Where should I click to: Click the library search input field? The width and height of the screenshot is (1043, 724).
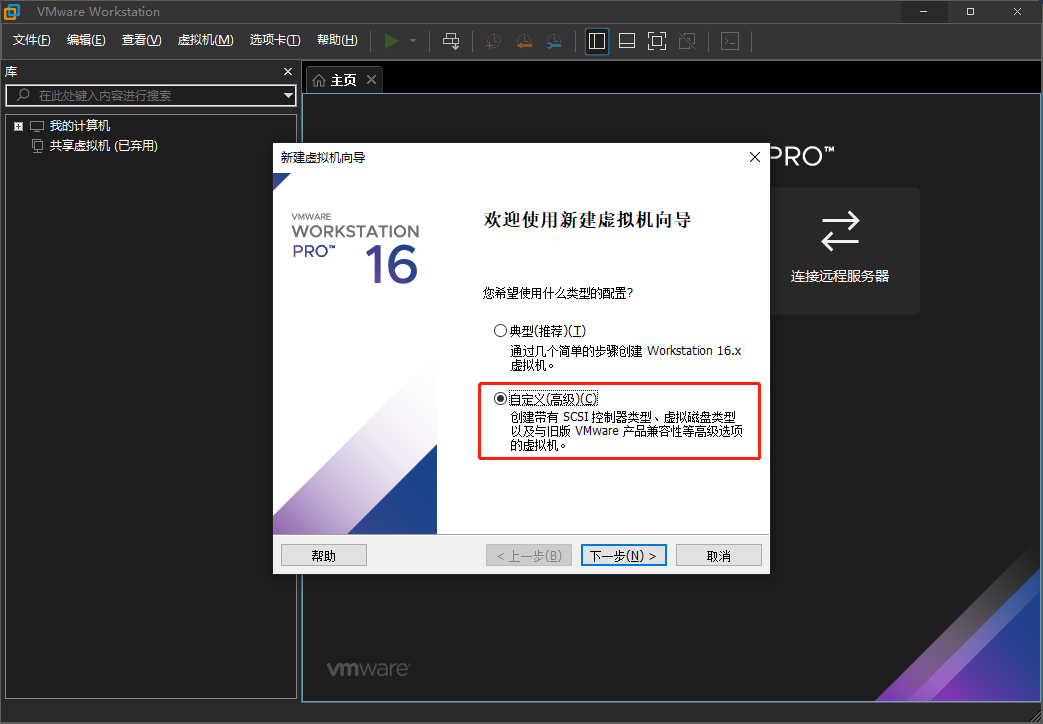[x=150, y=95]
